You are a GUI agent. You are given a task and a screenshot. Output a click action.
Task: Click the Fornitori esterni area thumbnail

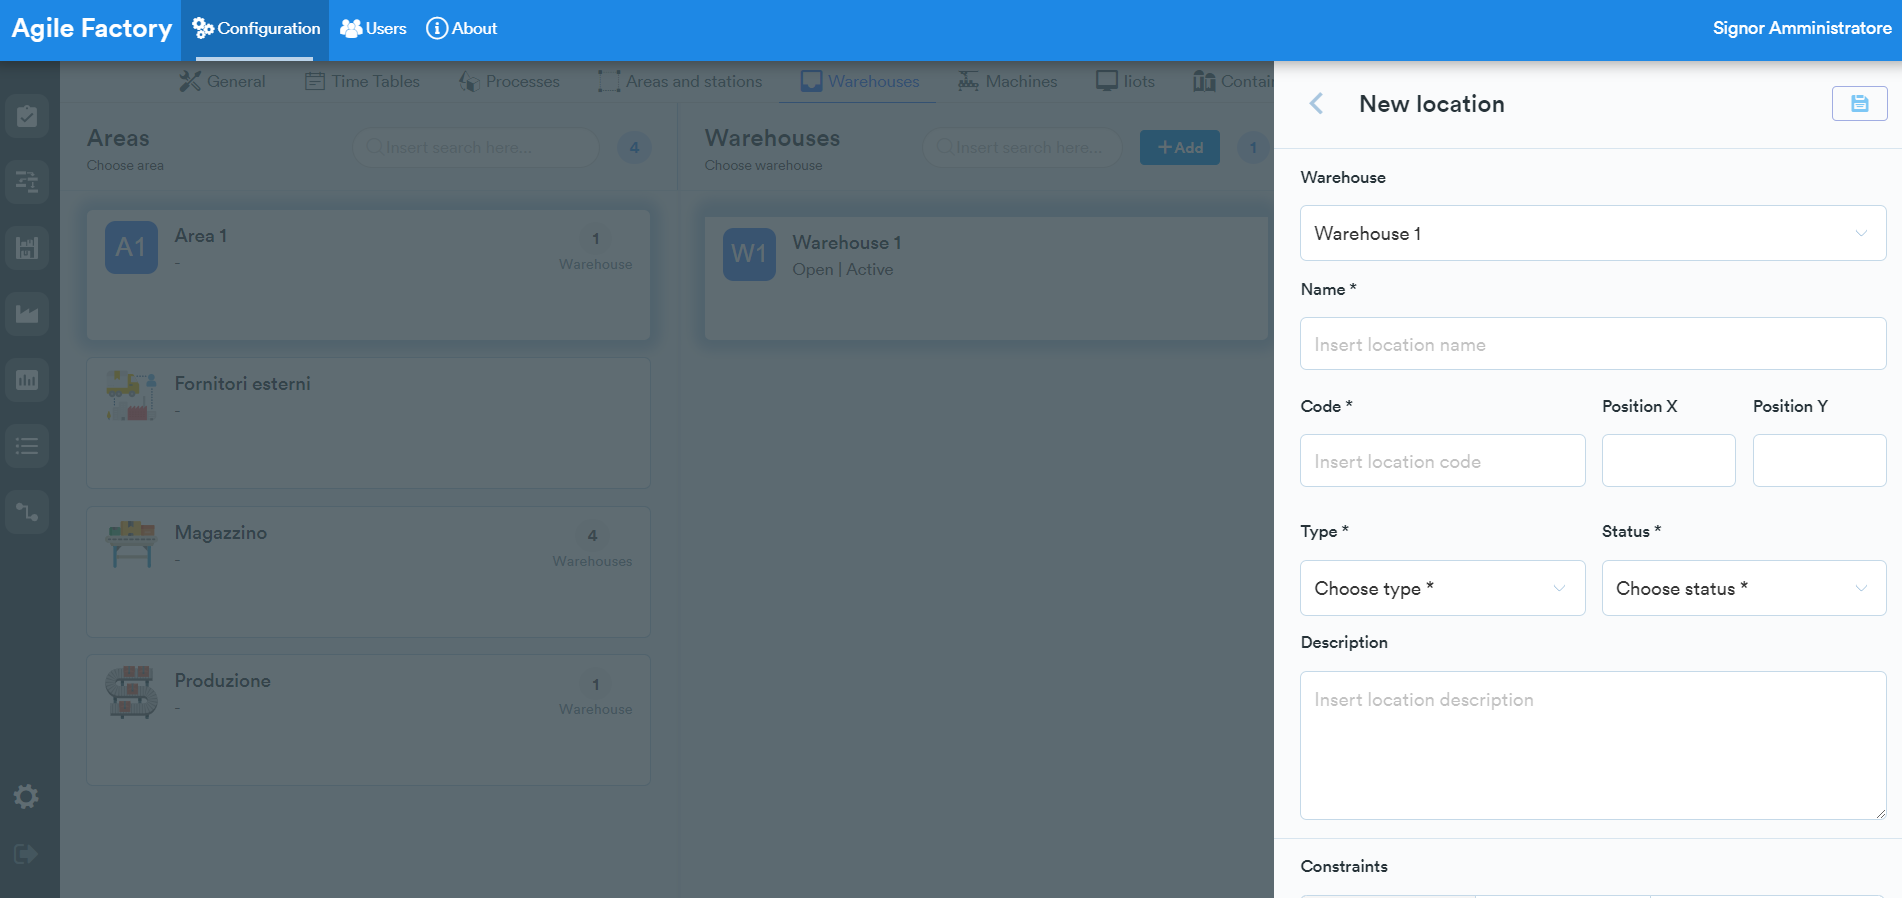(131, 396)
